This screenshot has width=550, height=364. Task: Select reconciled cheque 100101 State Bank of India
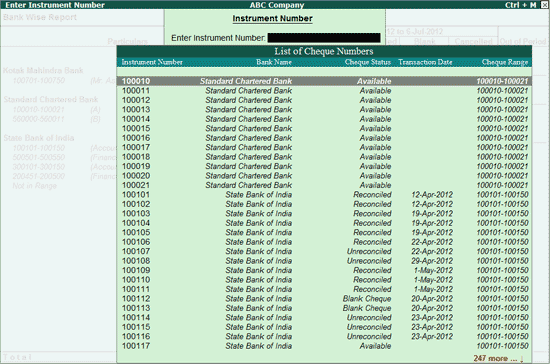click(x=324, y=195)
